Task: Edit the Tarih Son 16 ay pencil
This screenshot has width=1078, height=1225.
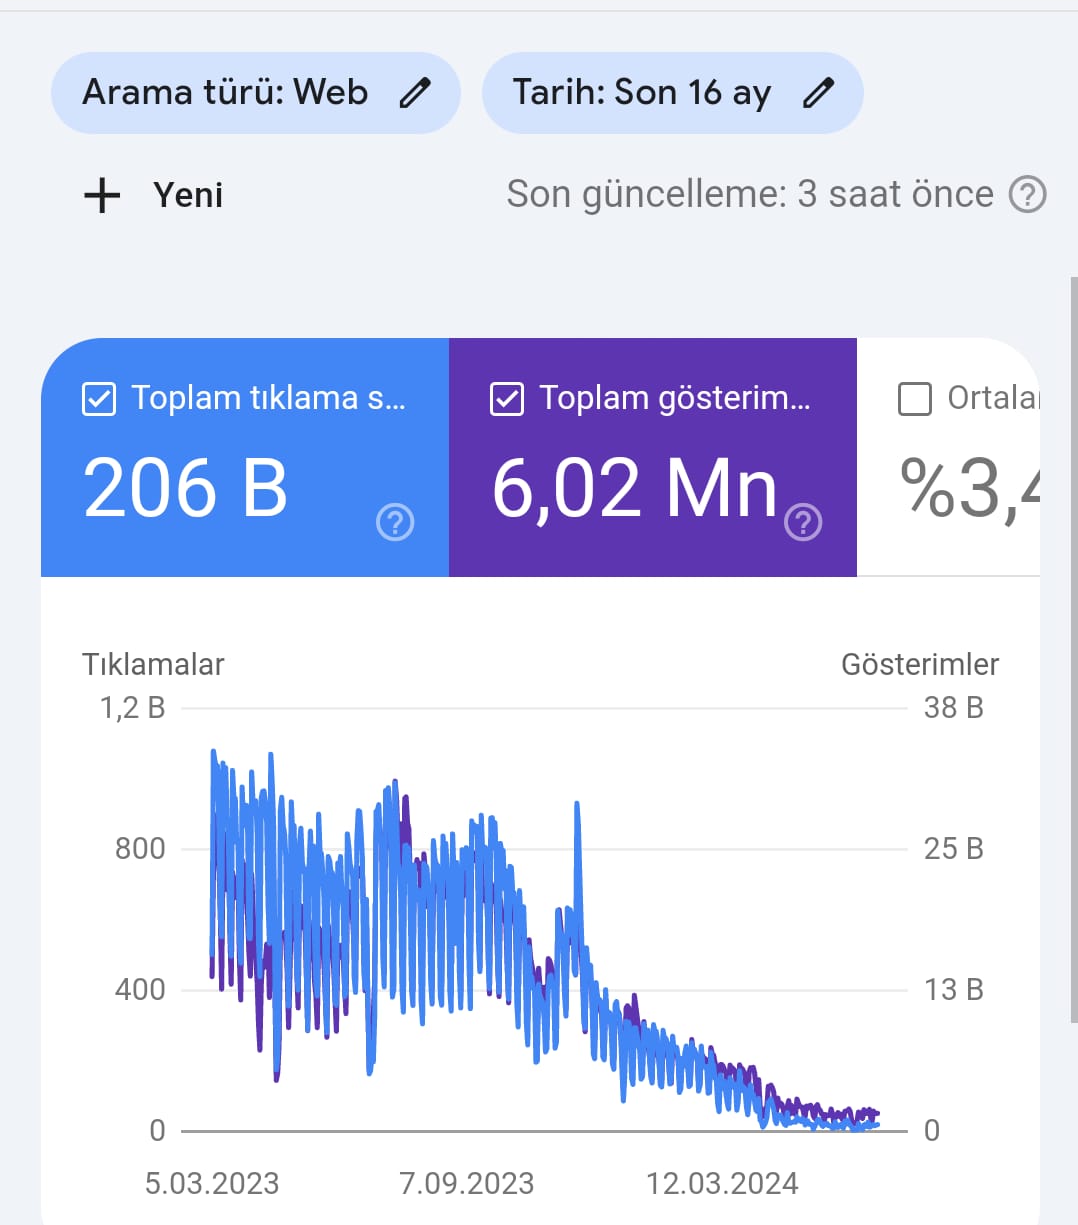Action: point(818,93)
